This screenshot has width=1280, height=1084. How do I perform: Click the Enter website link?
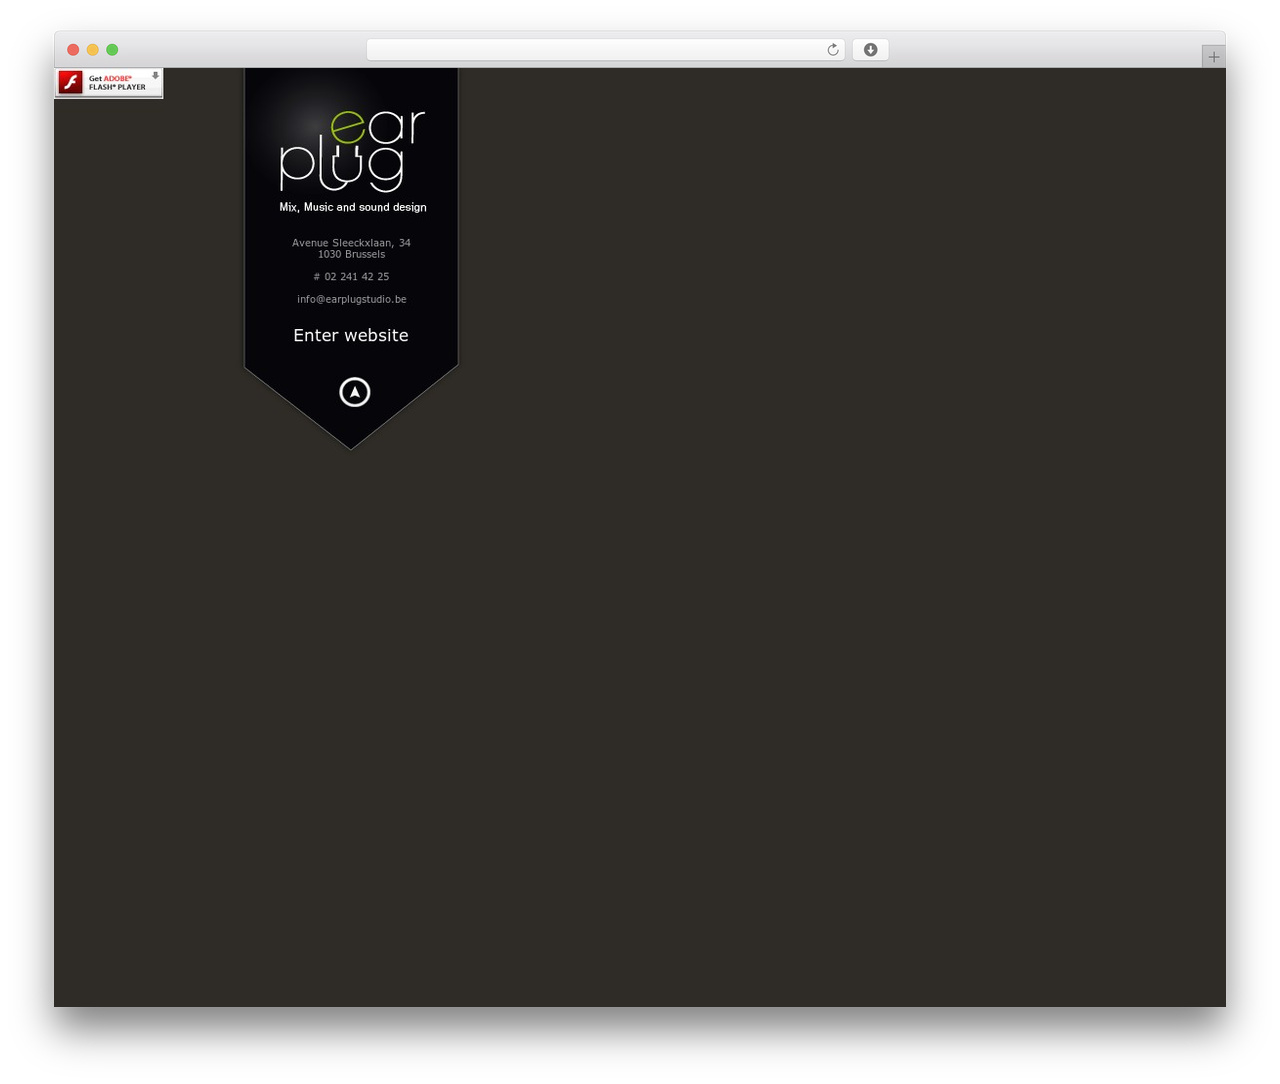[351, 335]
